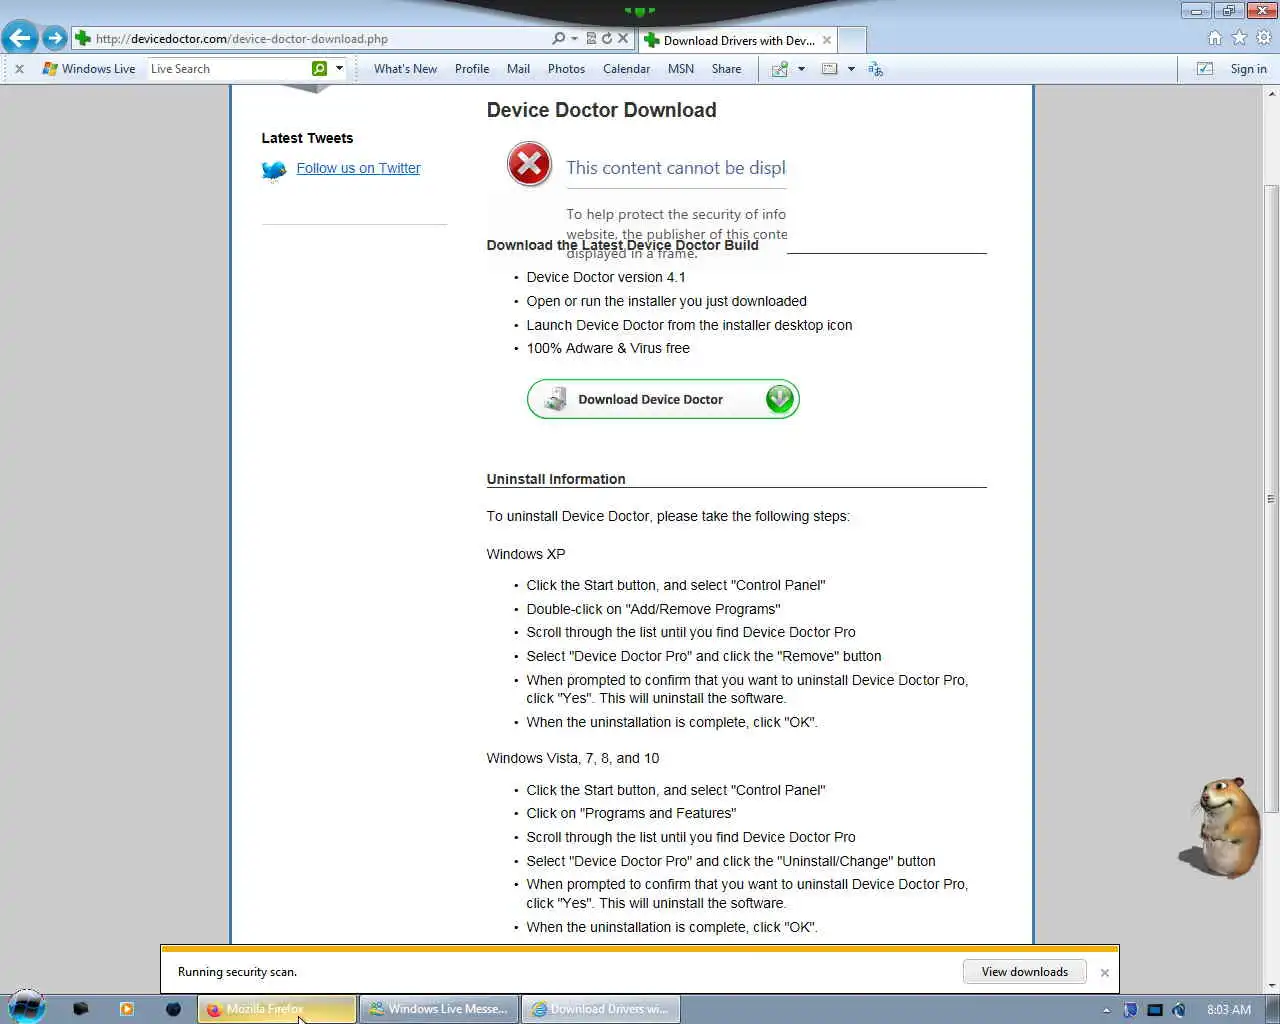This screenshot has height=1024, width=1280.
Task: Click the scrollbar up arrow
Action: [x=1271, y=94]
